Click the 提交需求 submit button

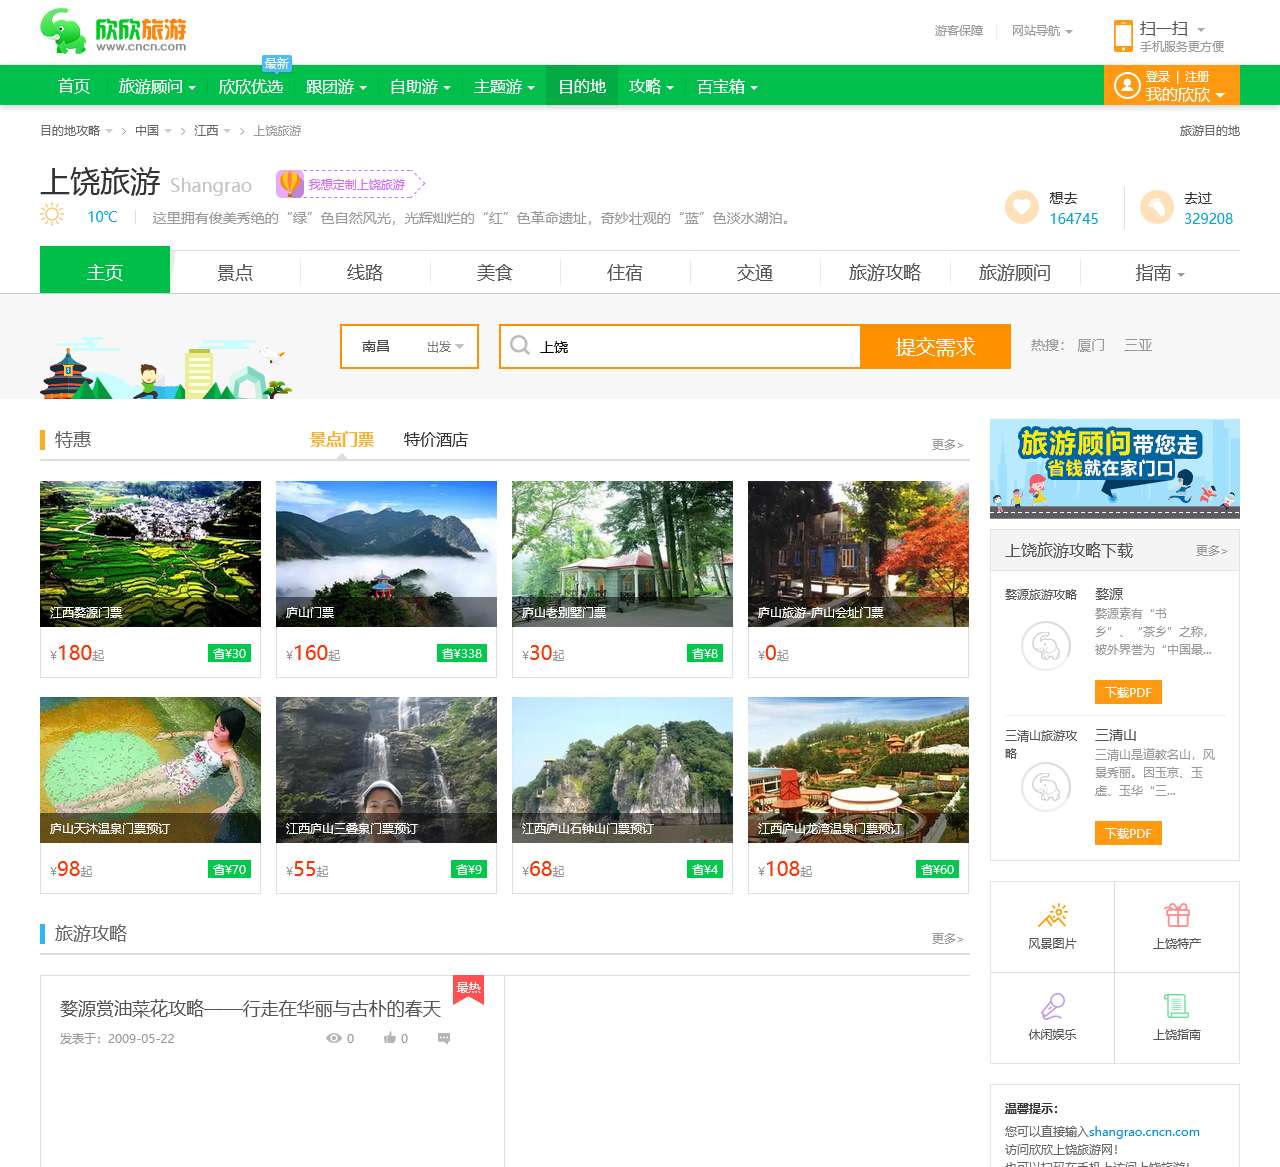pos(935,346)
